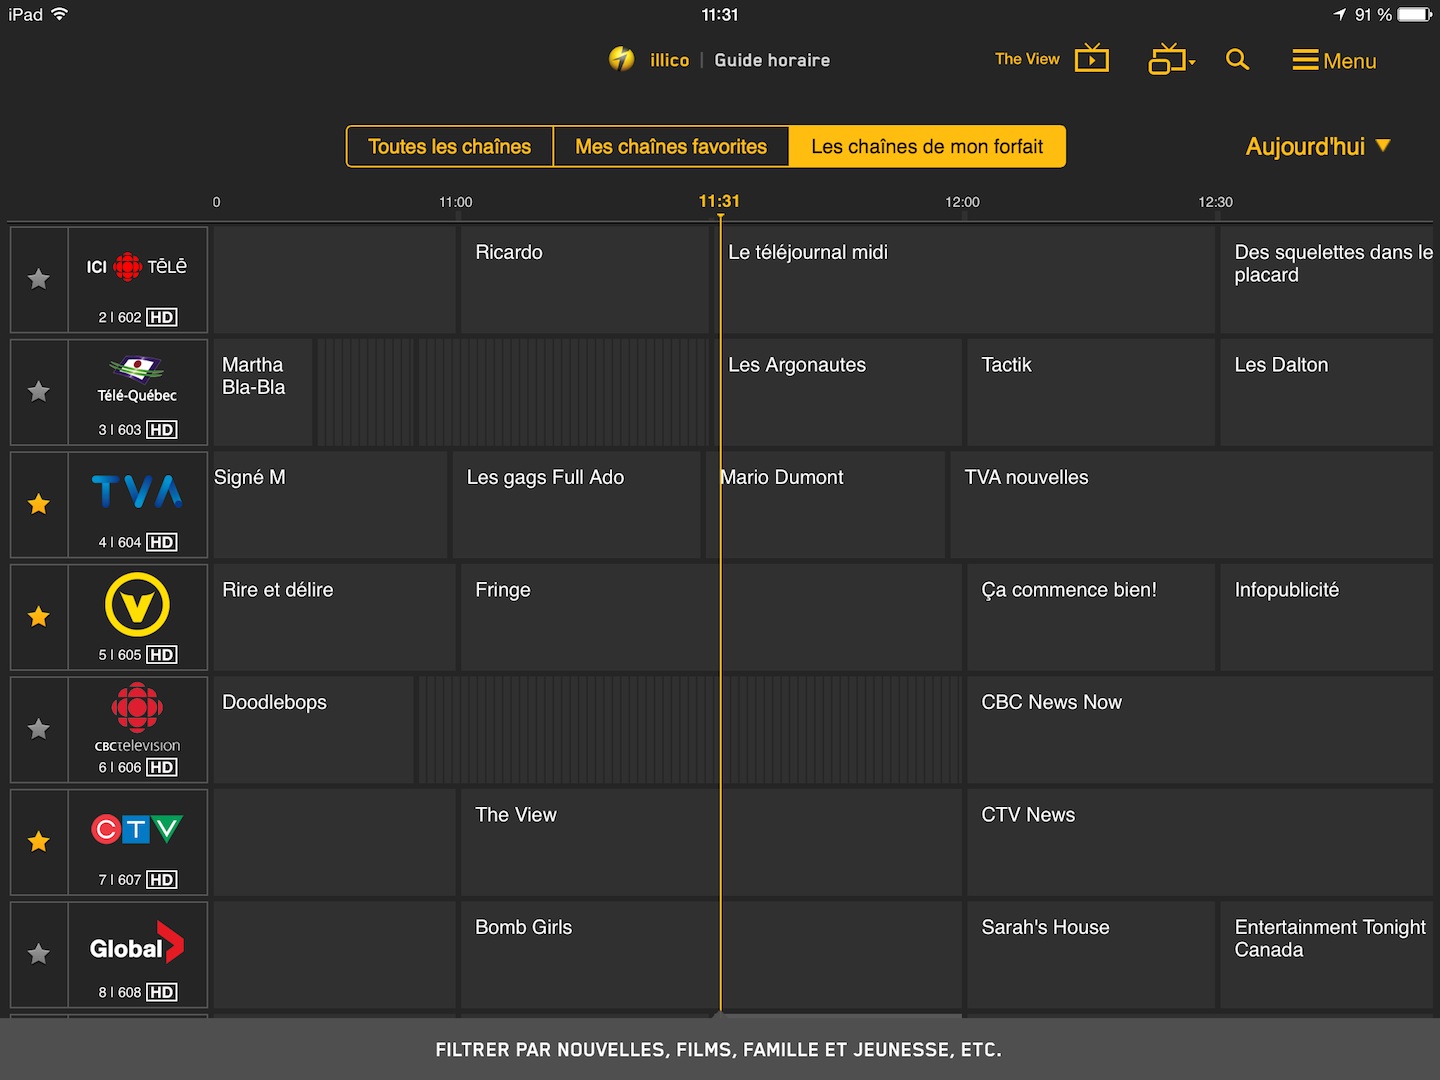Tap the TV play icon beside The View
Screen dimensions: 1440x1080
(1091, 60)
